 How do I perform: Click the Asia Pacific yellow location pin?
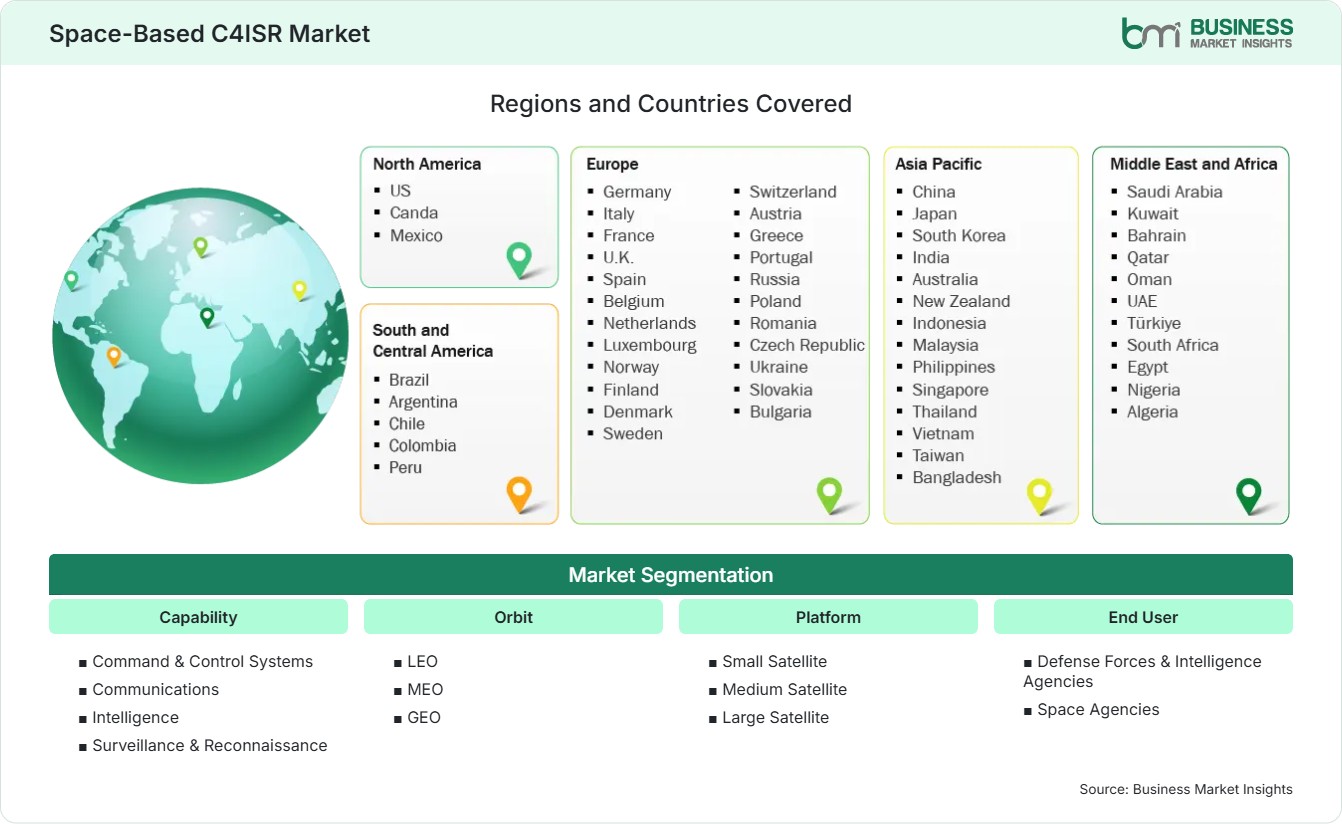1040,496
